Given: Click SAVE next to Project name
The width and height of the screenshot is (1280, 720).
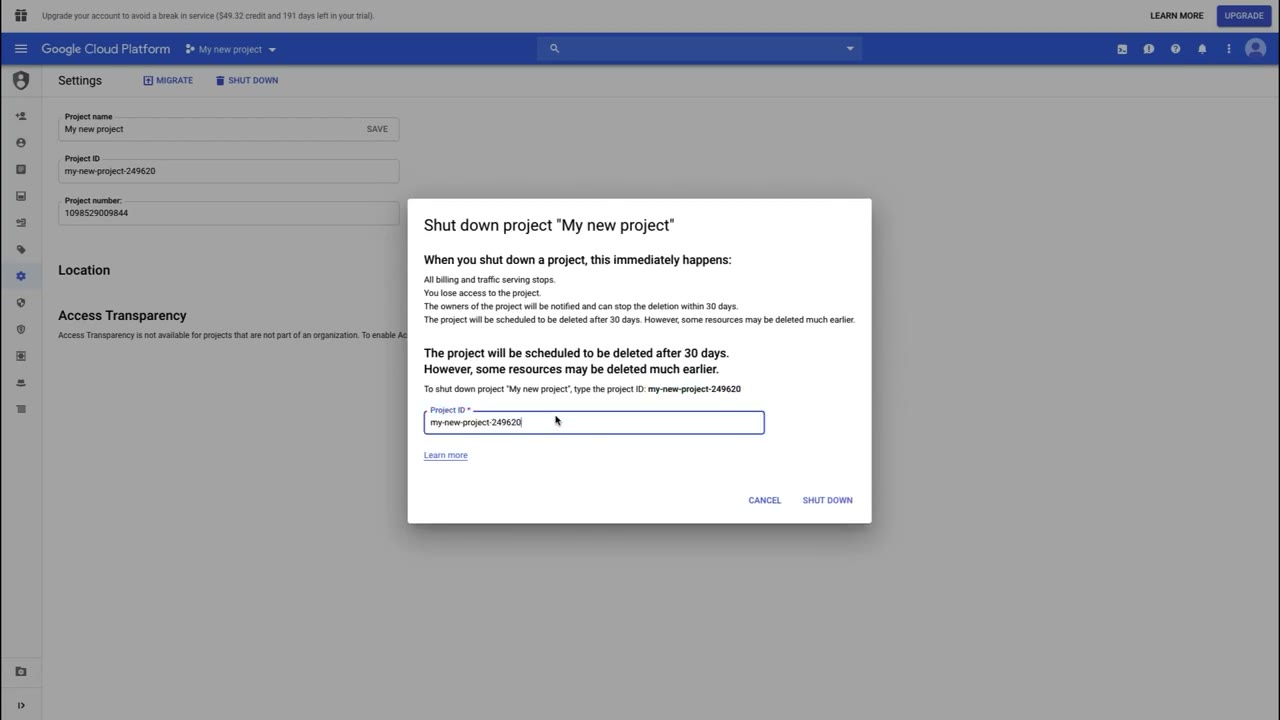Looking at the screenshot, I should 377,129.
